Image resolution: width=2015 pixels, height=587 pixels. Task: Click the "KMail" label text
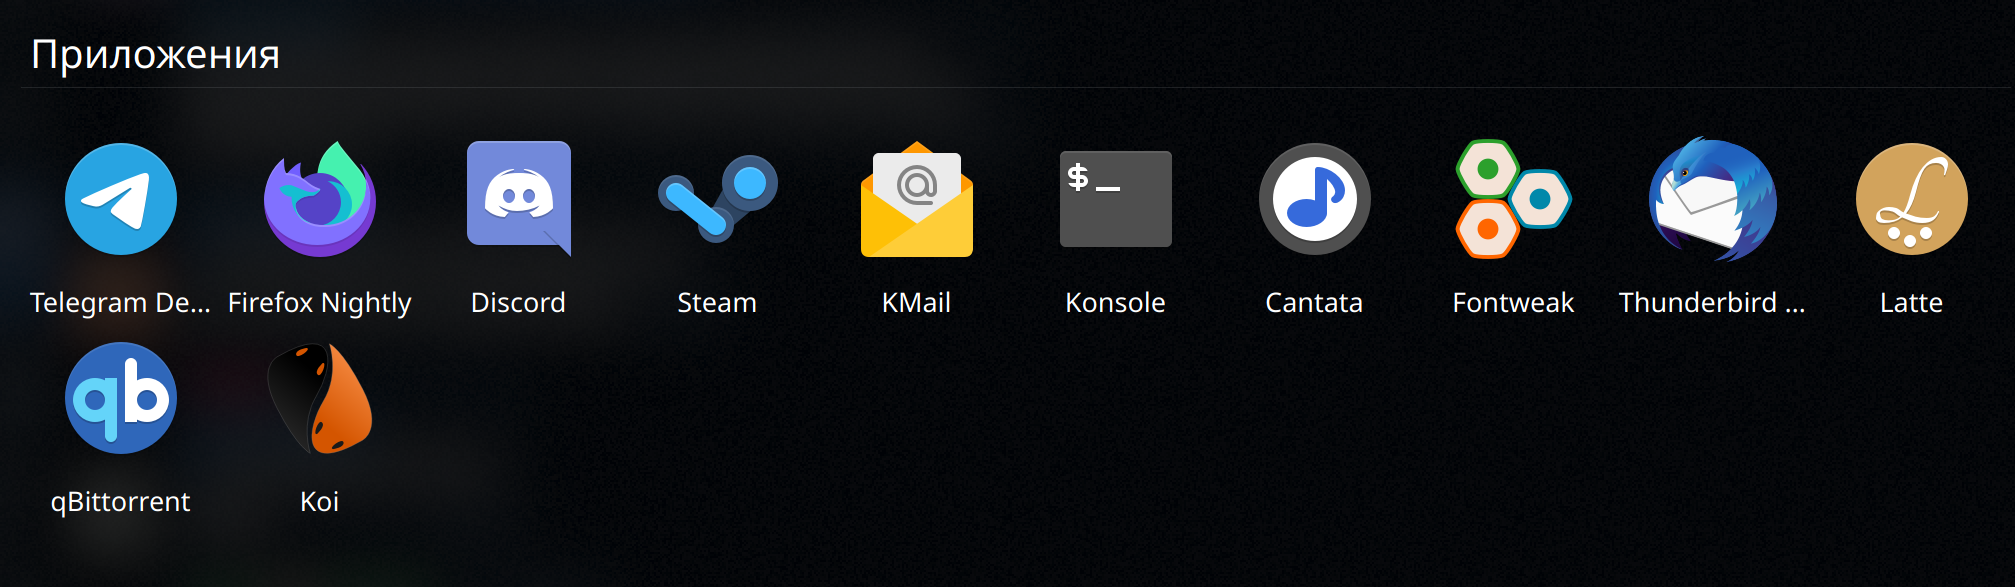click(x=916, y=303)
